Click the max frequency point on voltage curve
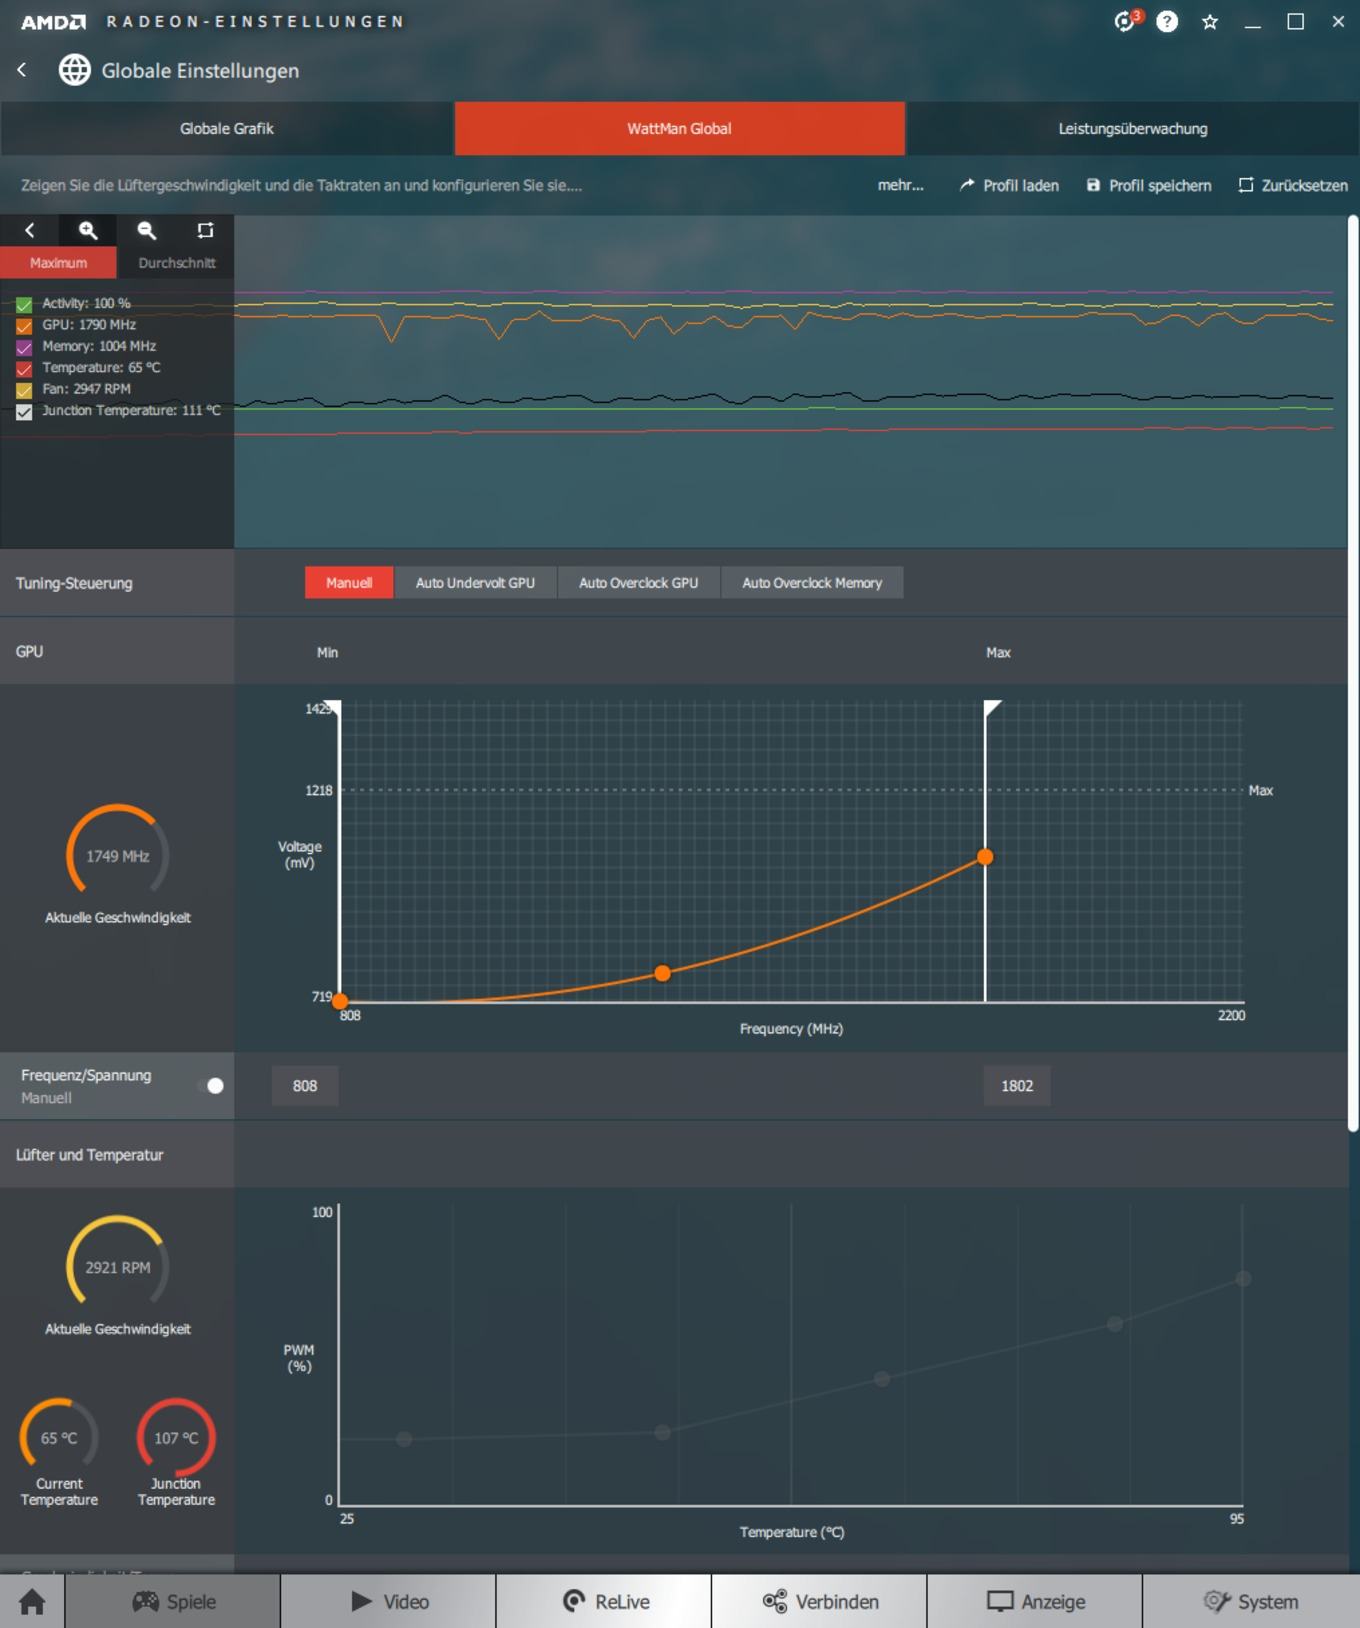This screenshot has height=1628, width=1360. coord(985,857)
